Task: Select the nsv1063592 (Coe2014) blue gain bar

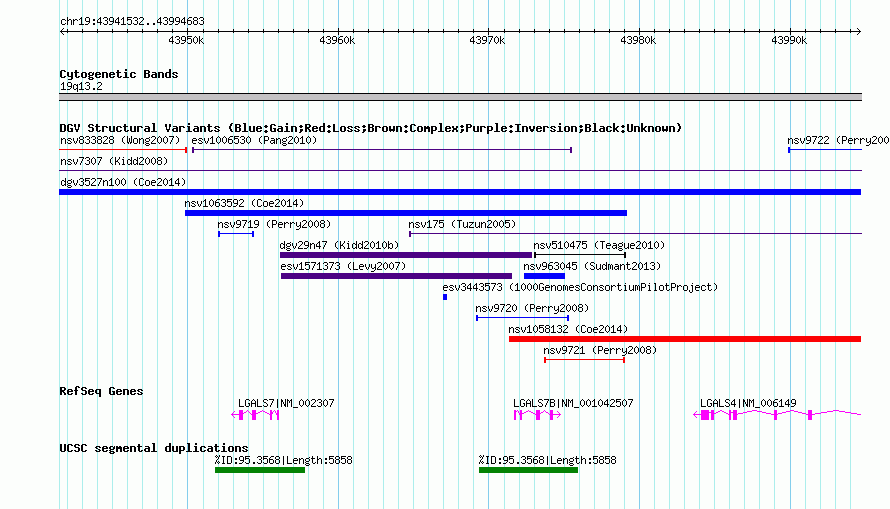Action: point(406,213)
